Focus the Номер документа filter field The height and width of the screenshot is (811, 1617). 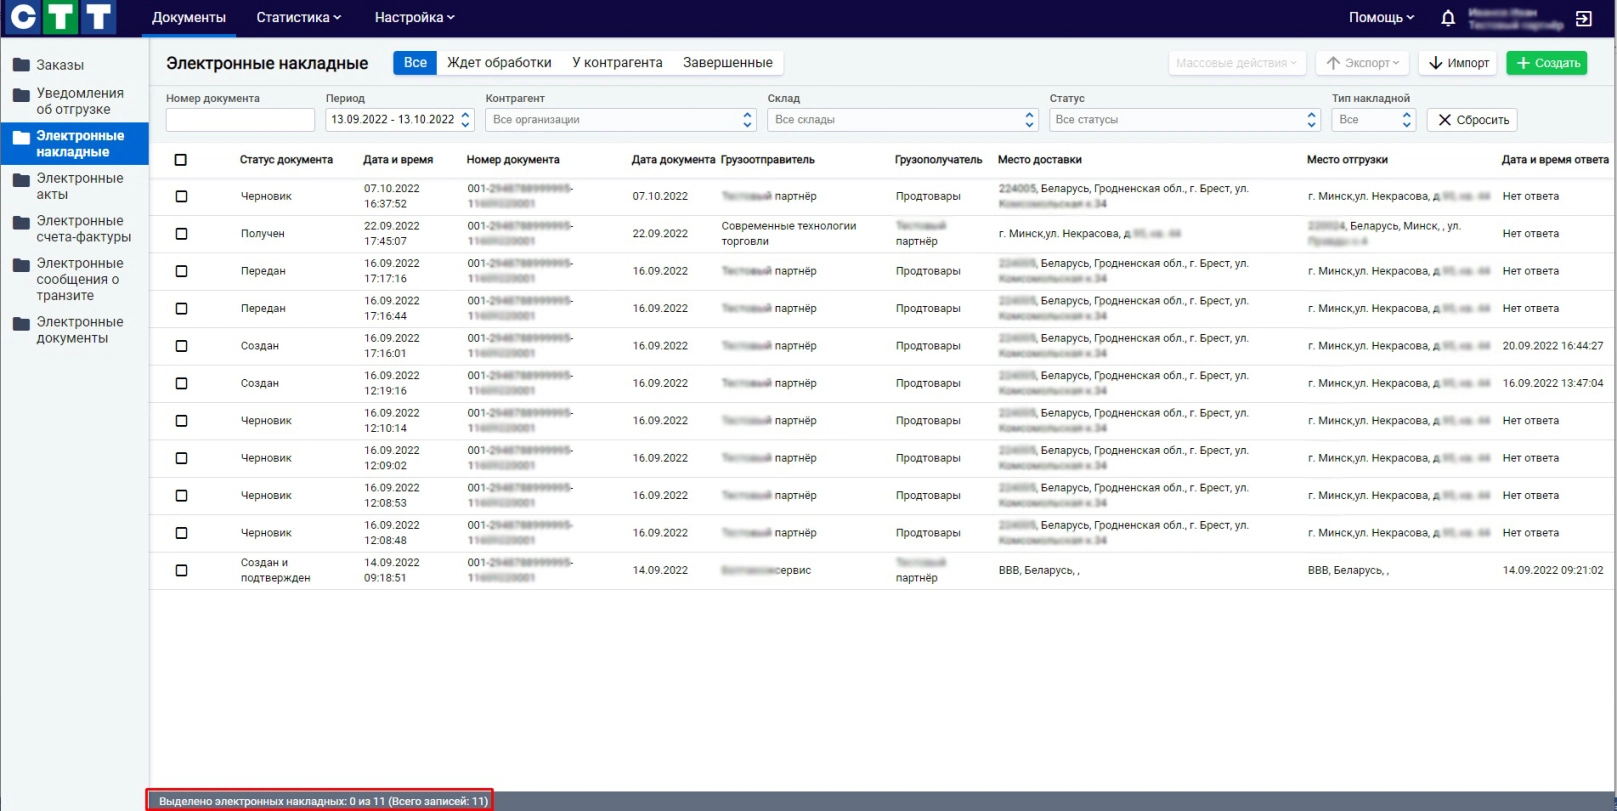(x=240, y=120)
